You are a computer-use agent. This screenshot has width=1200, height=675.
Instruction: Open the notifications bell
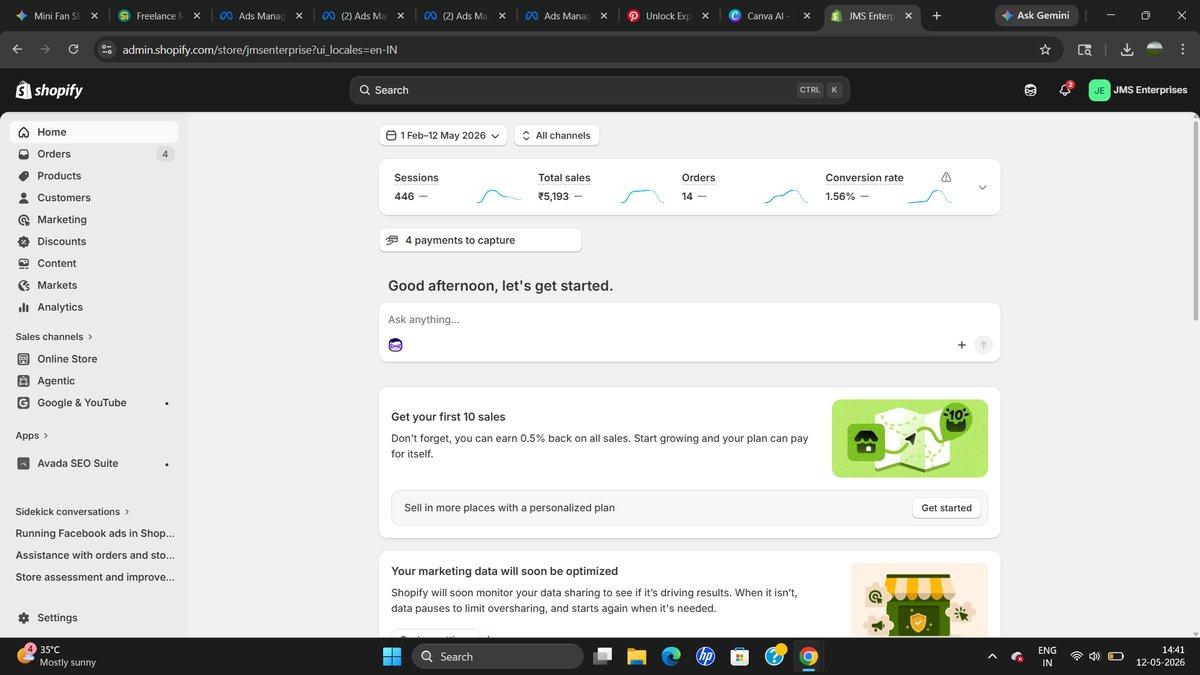tap(1065, 90)
